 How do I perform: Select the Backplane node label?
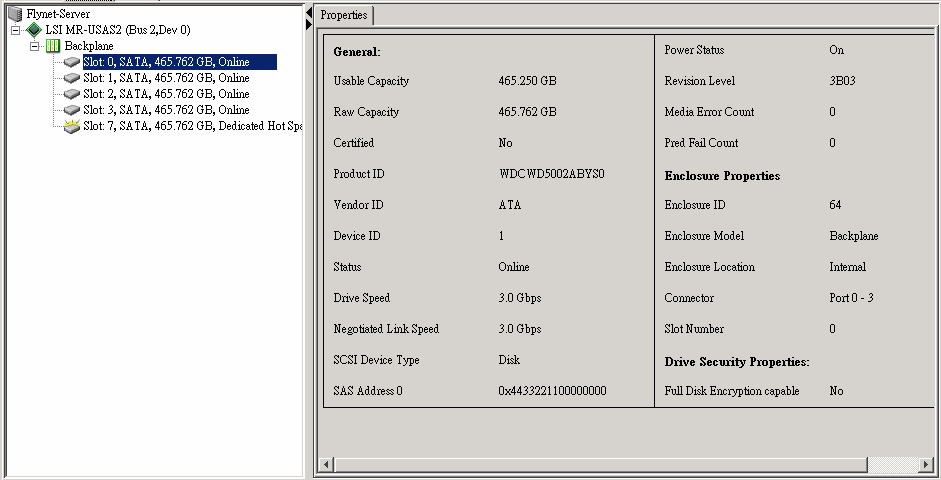89,46
